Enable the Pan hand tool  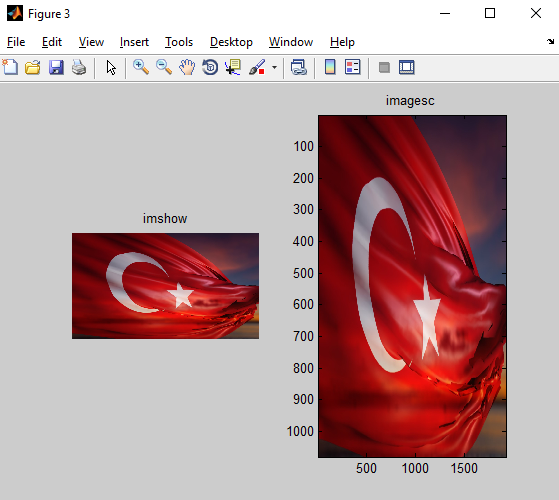tap(187, 67)
